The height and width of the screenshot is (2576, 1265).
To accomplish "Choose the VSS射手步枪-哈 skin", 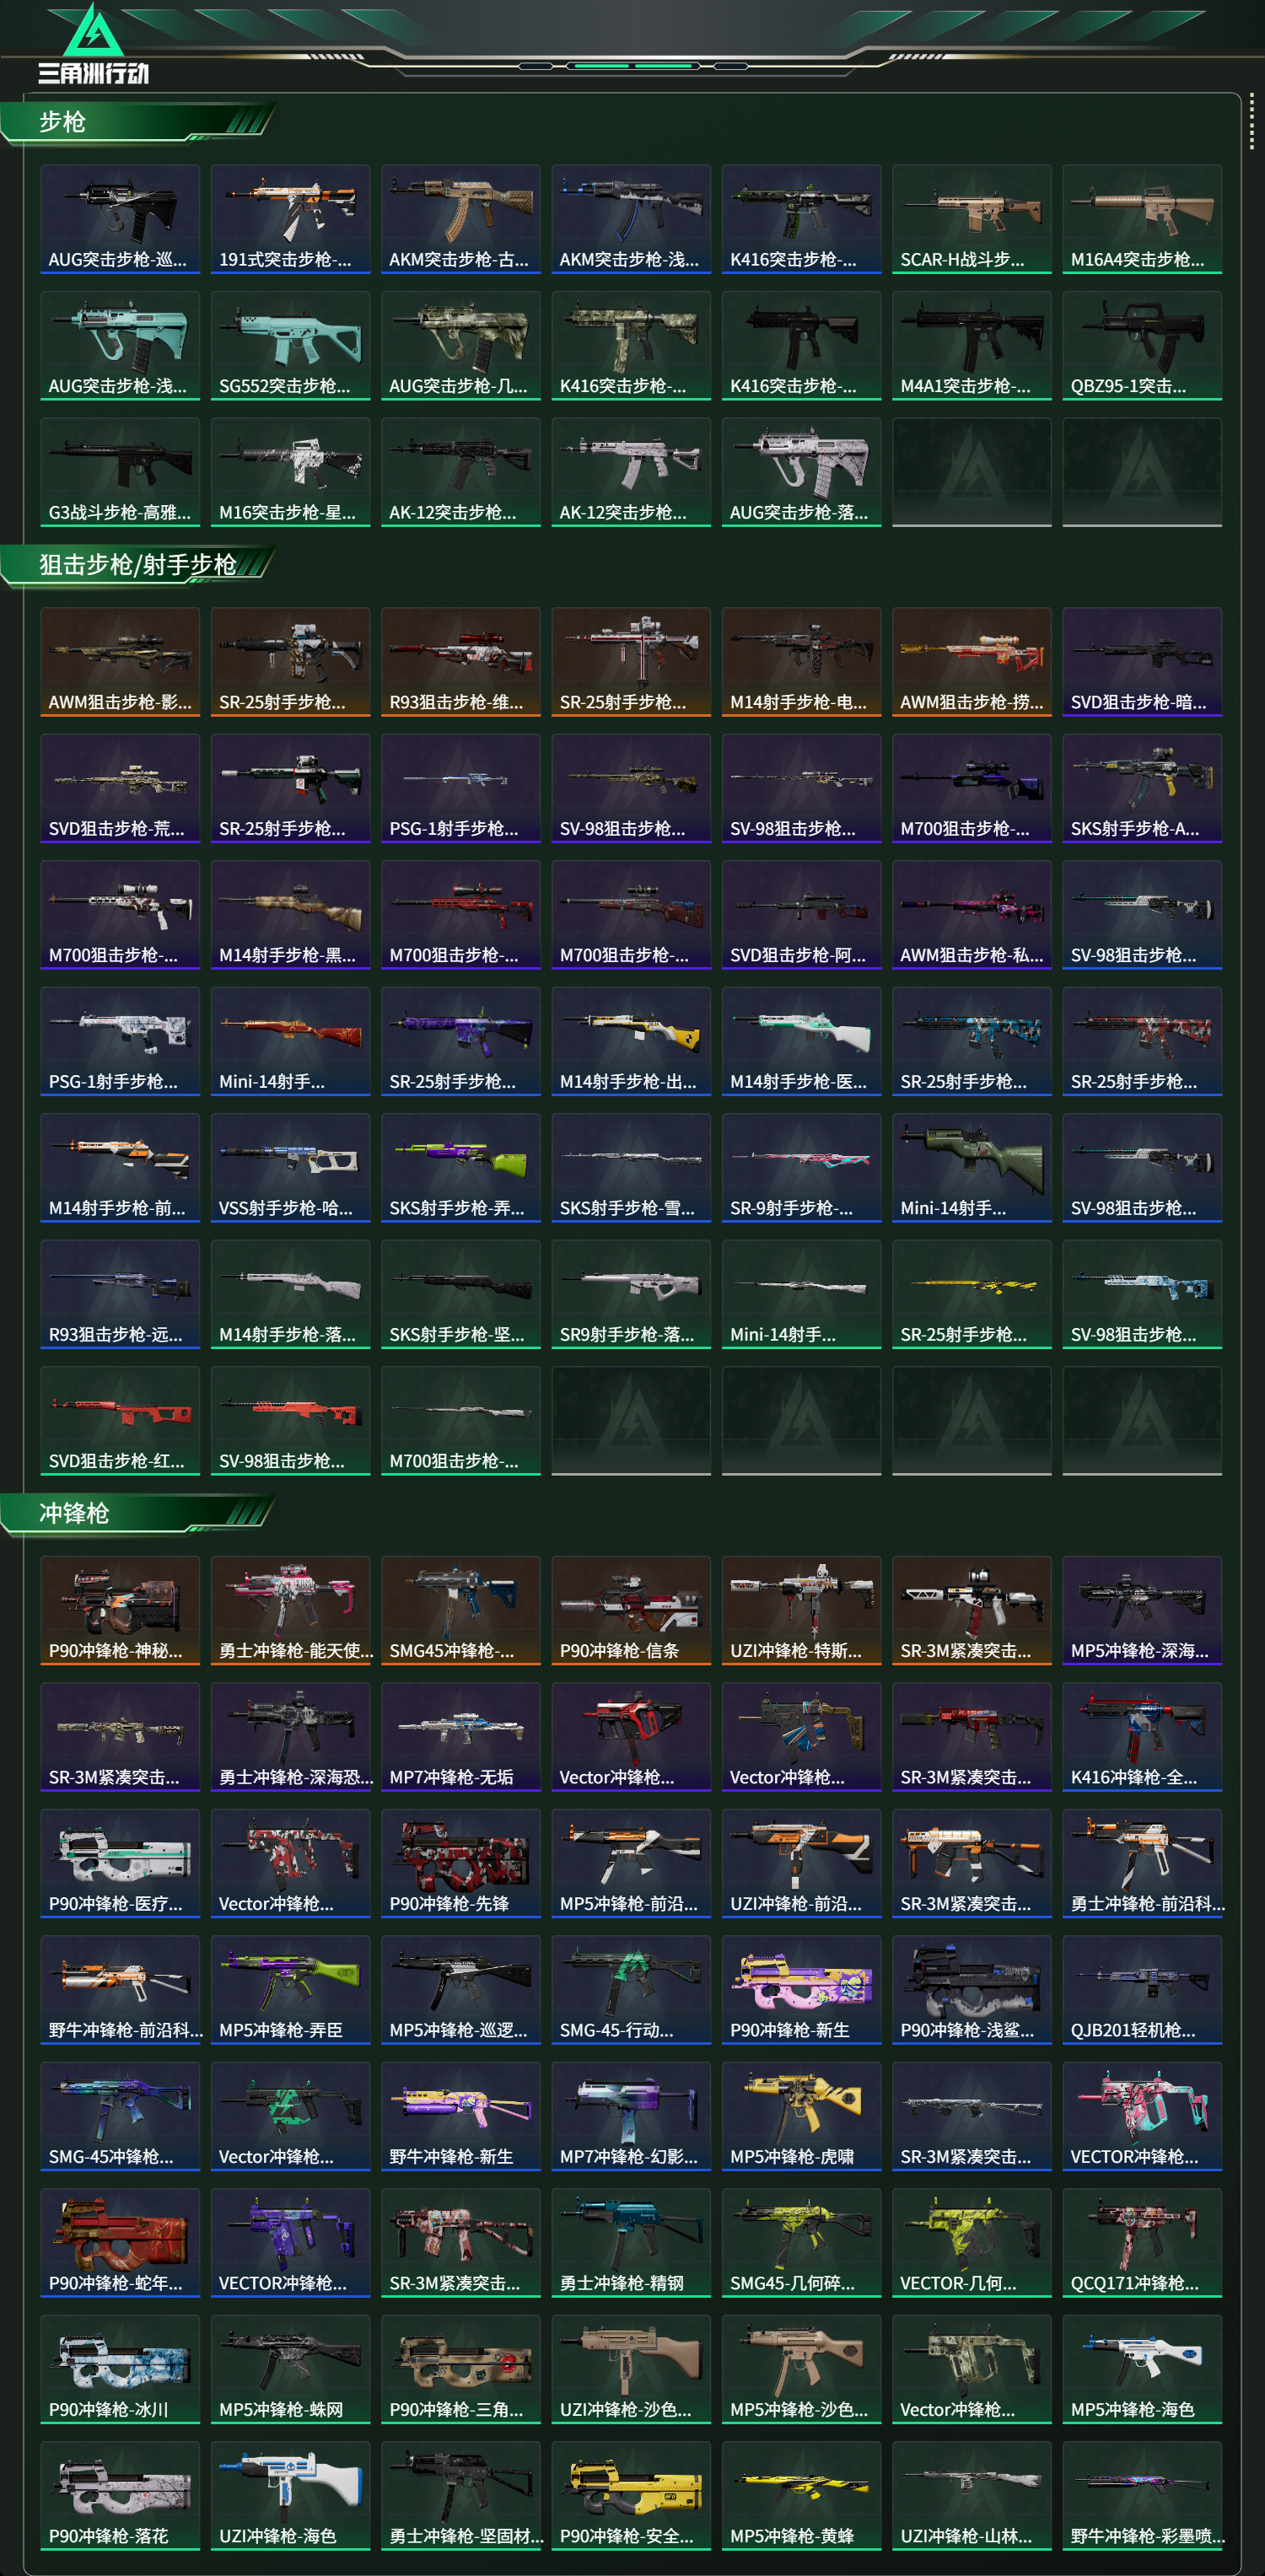I will point(290,1168).
